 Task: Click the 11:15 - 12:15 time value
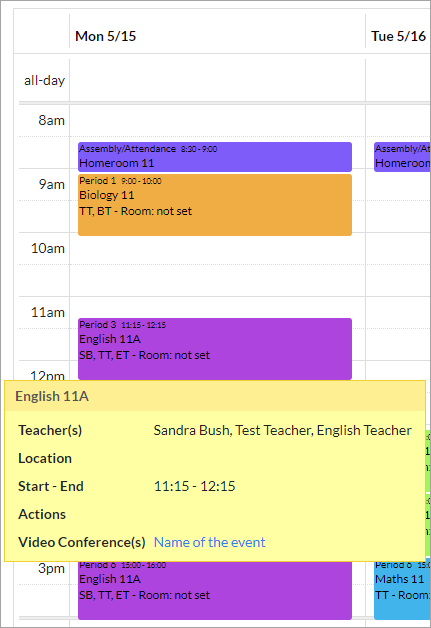pos(195,486)
